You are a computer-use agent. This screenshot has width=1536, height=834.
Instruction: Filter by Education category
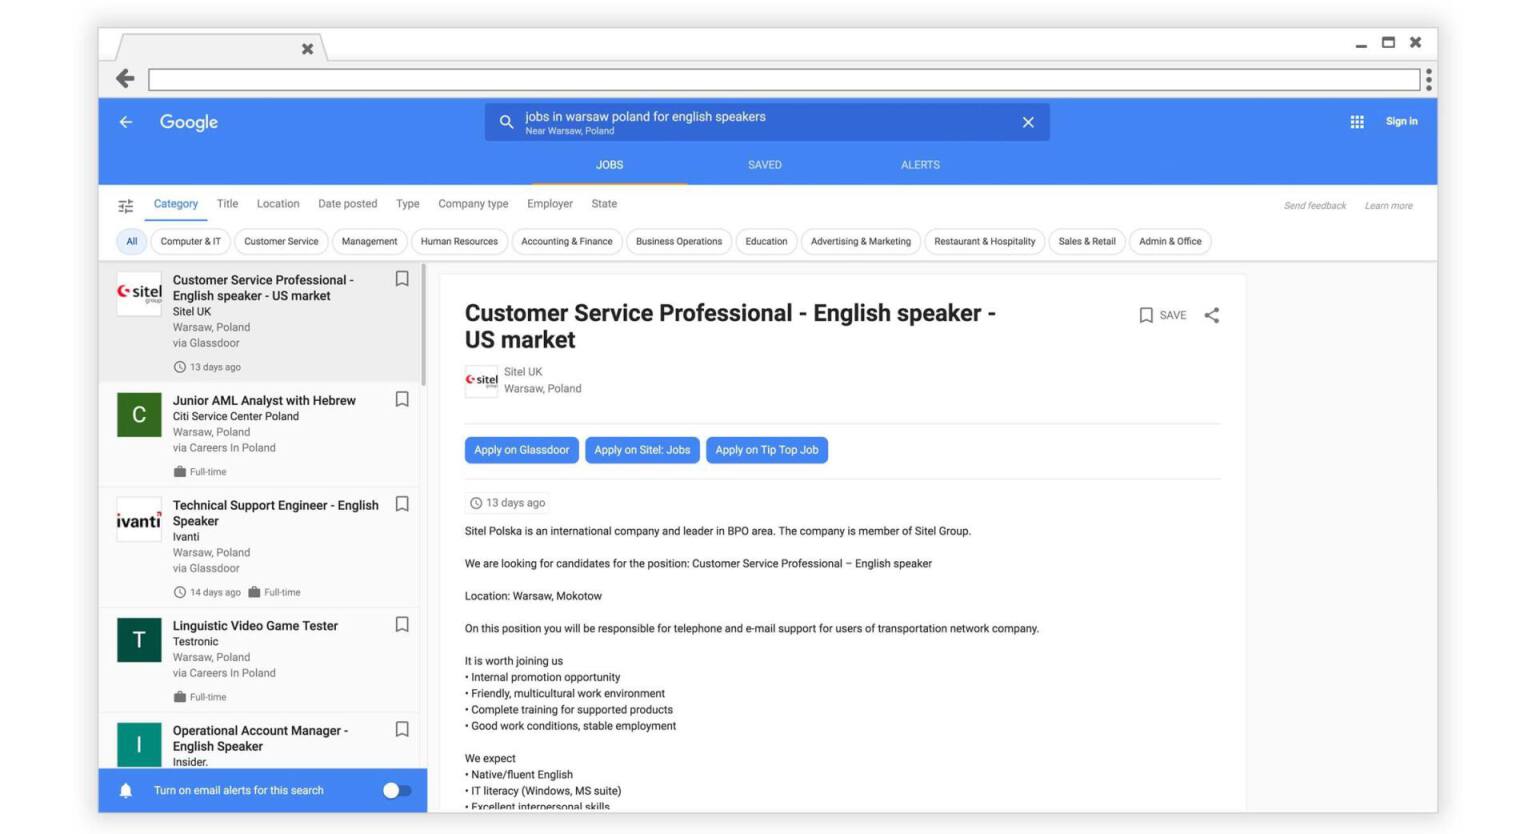(766, 241)
